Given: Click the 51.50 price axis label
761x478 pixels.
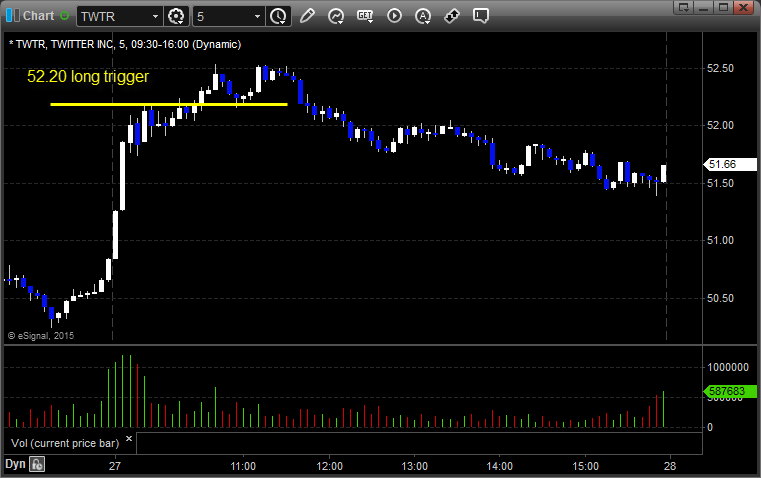Looking at the screenshot, I should 720,183.
